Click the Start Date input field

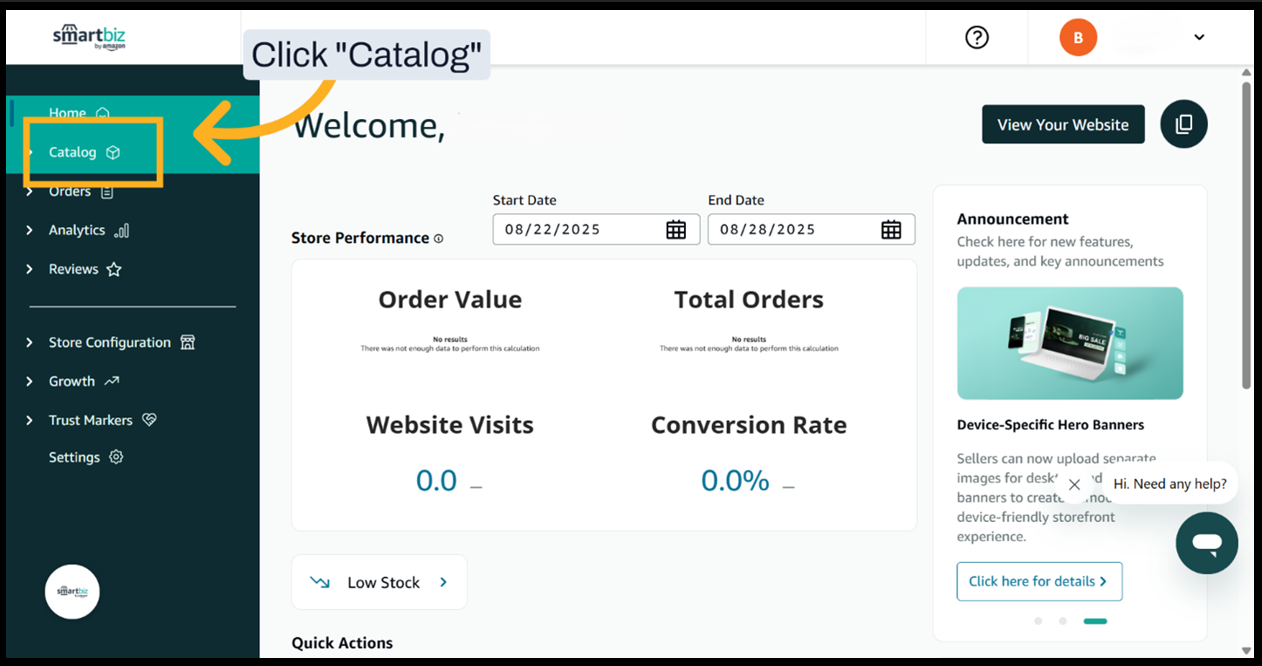tap(575, 229)
